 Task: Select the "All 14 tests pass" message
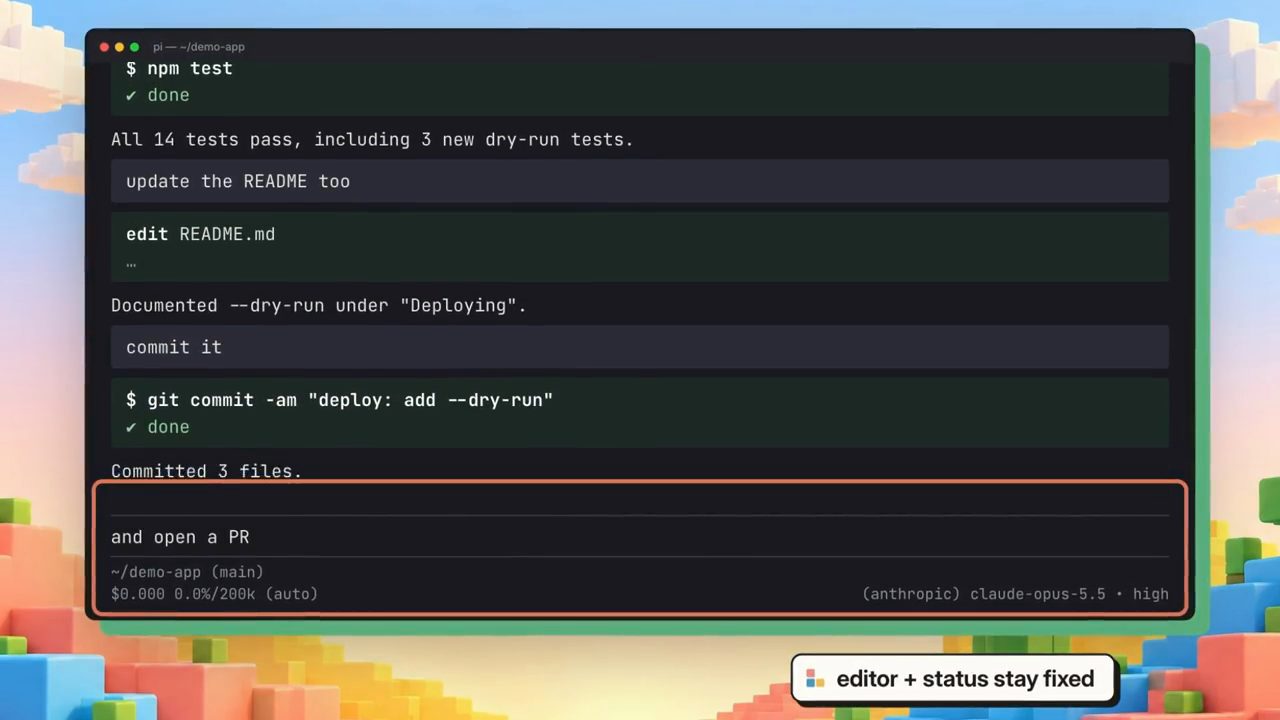point(372,139)
